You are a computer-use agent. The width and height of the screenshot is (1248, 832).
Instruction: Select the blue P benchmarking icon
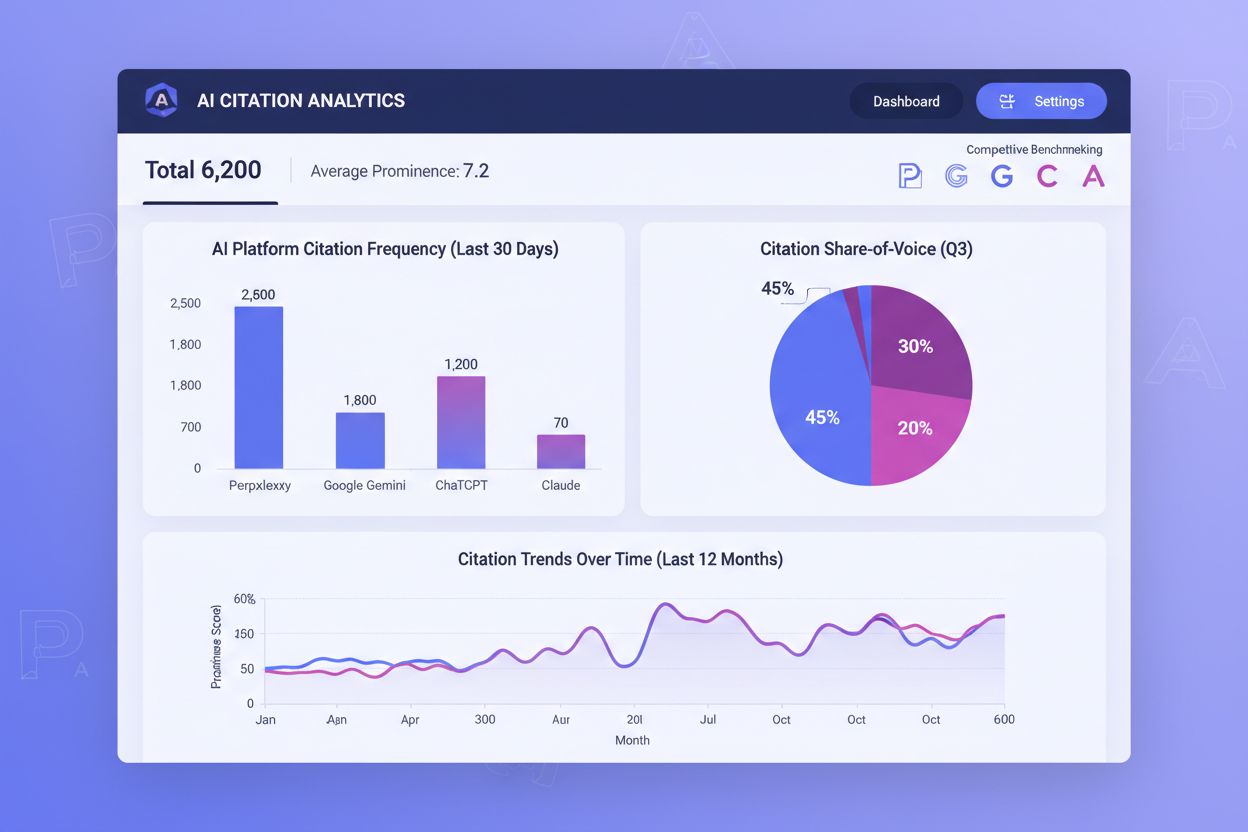click(909, 177)
